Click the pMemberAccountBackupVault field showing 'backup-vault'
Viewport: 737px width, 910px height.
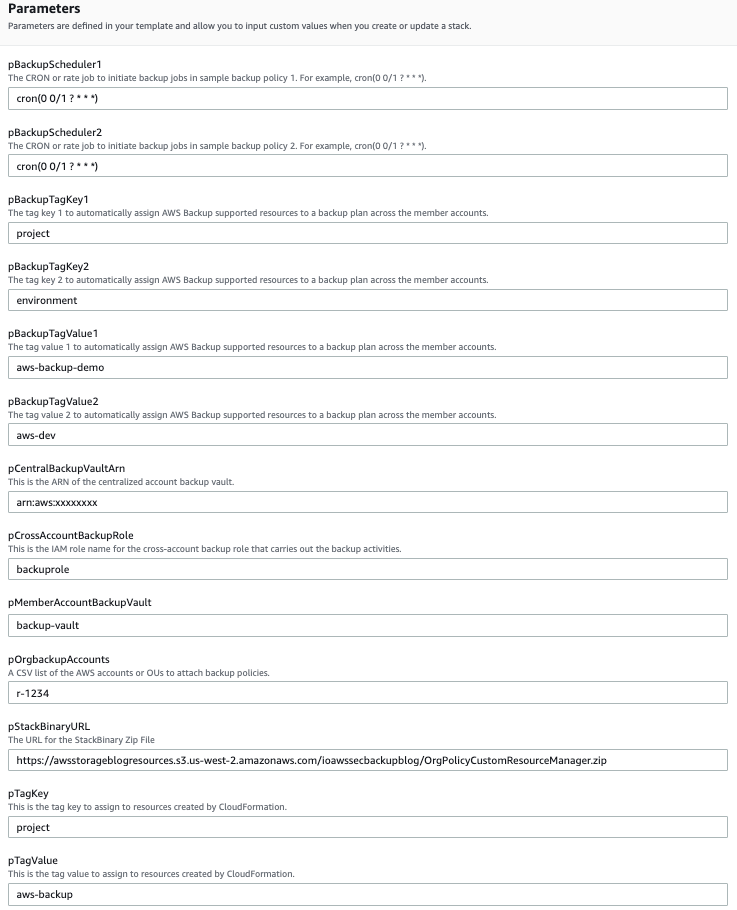(368, 625)
